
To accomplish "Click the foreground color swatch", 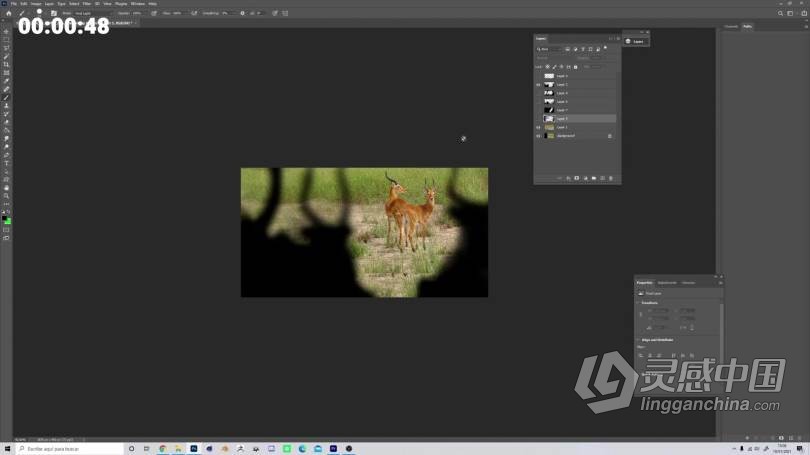I will 5,219.
